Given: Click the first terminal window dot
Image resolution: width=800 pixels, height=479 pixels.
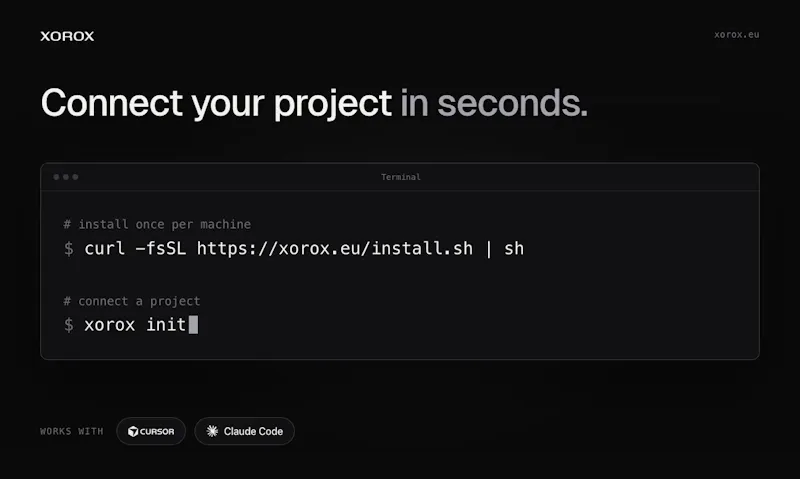Looking at the screenshot, I should click(x=56, y=177).
